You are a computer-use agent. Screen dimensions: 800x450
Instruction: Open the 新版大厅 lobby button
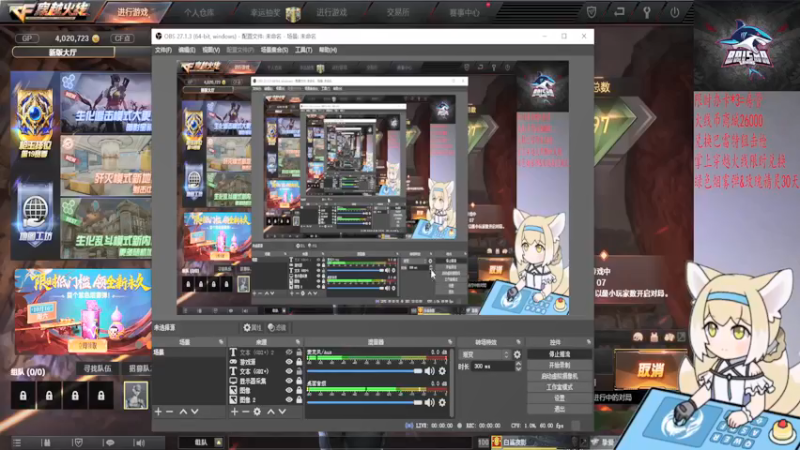point(63,52)
